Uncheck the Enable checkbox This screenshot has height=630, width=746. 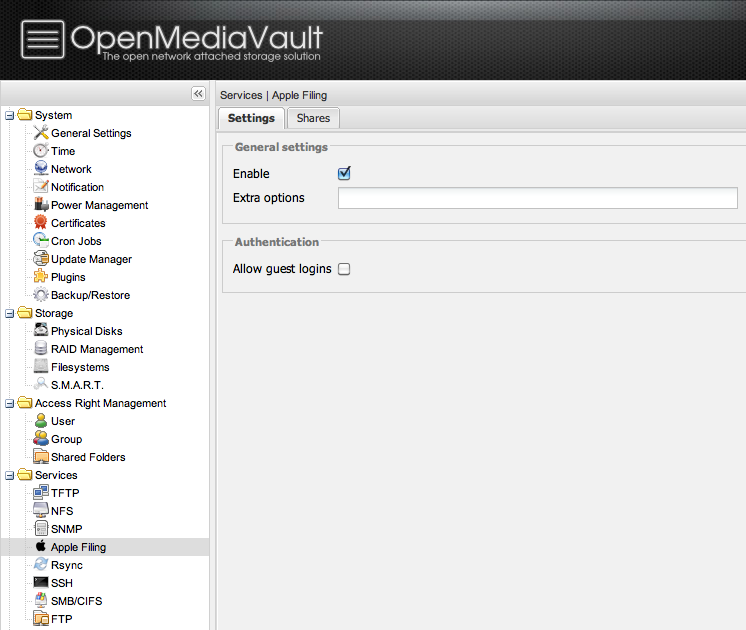344,173
